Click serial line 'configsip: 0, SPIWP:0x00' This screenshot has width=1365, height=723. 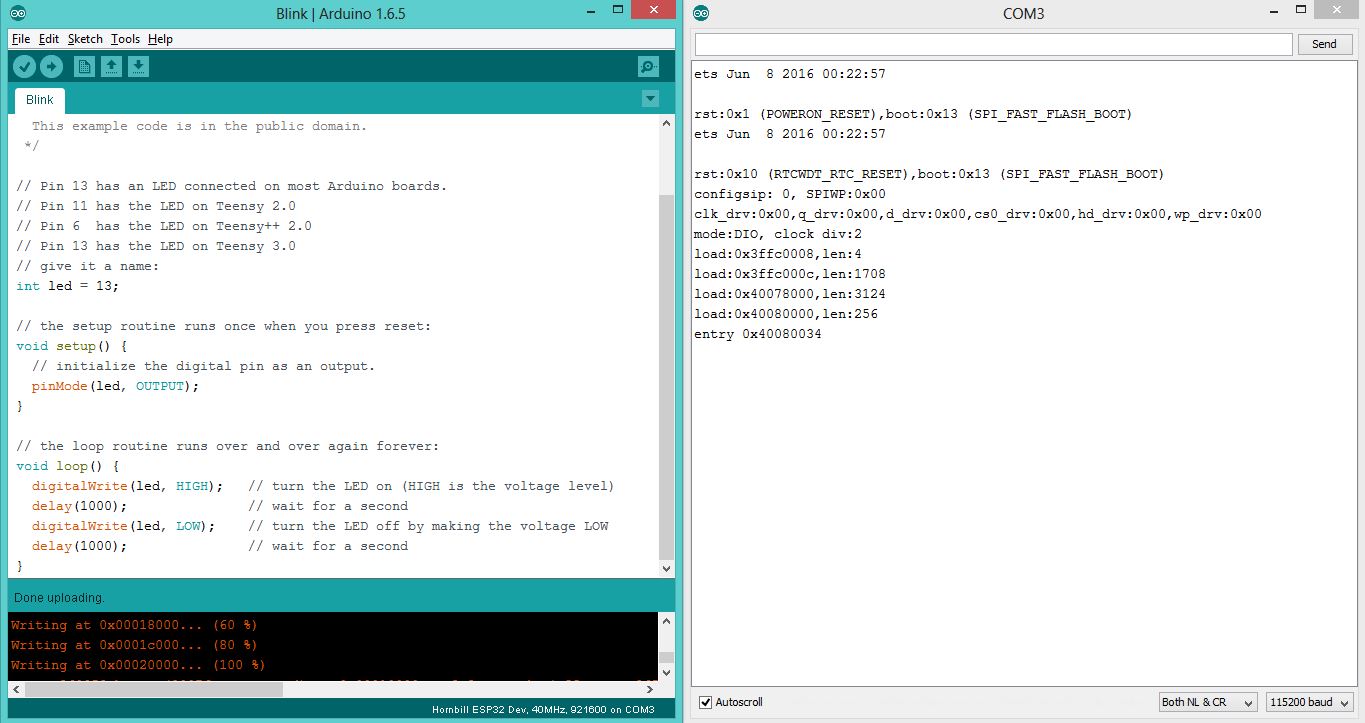coord(790,194)
